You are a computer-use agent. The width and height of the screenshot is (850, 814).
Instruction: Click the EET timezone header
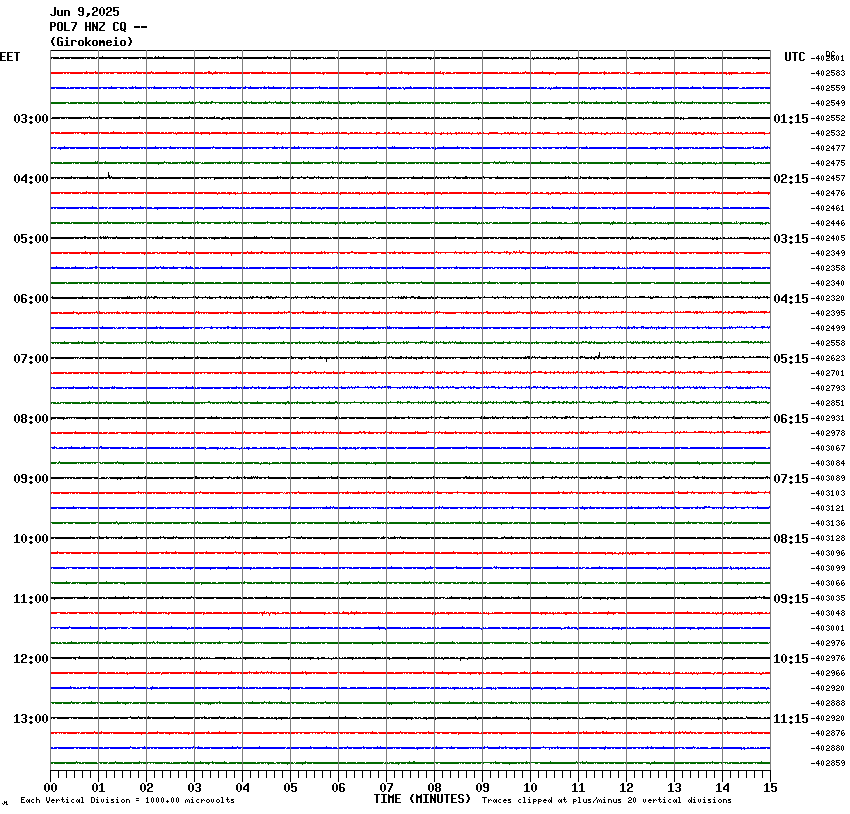[x=10, y=57]
